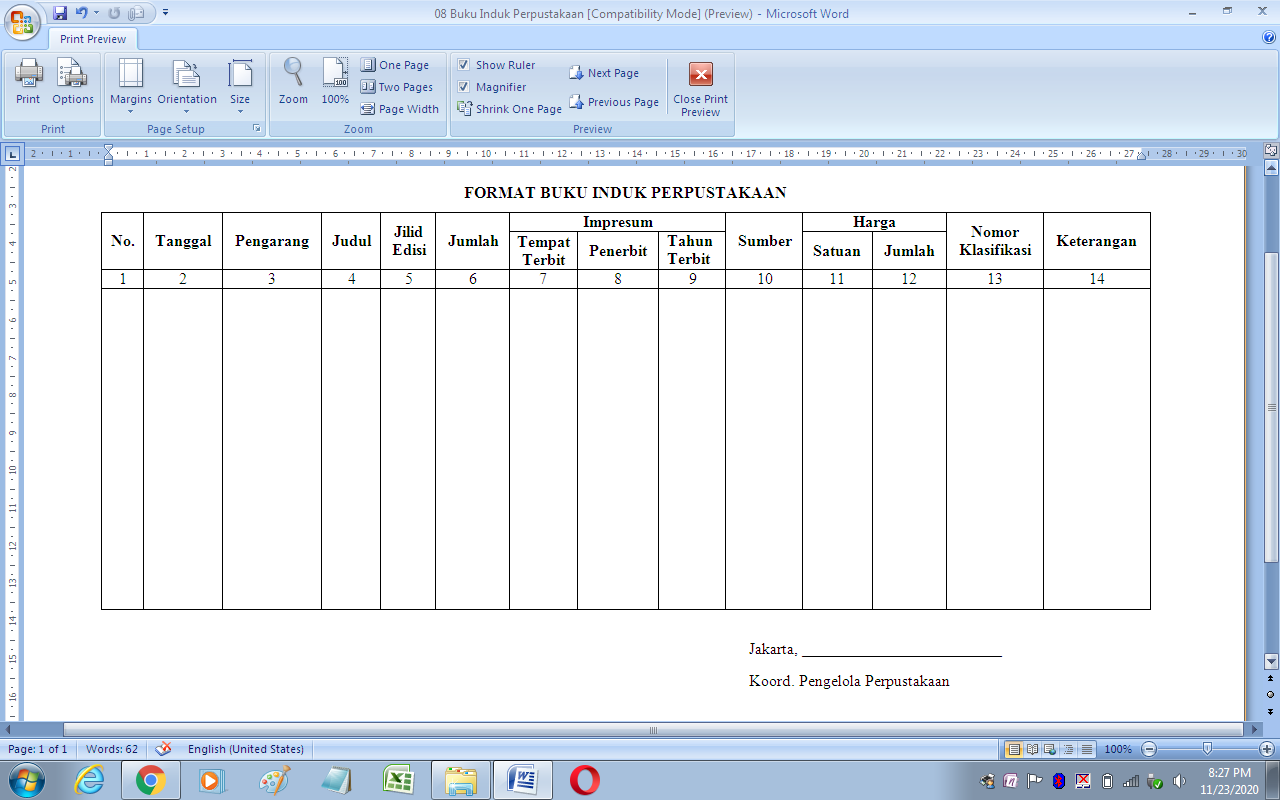This screenshot has height=800, width=1280.
Task: Open the paper Size dropdown
Action: pos(240,86)
